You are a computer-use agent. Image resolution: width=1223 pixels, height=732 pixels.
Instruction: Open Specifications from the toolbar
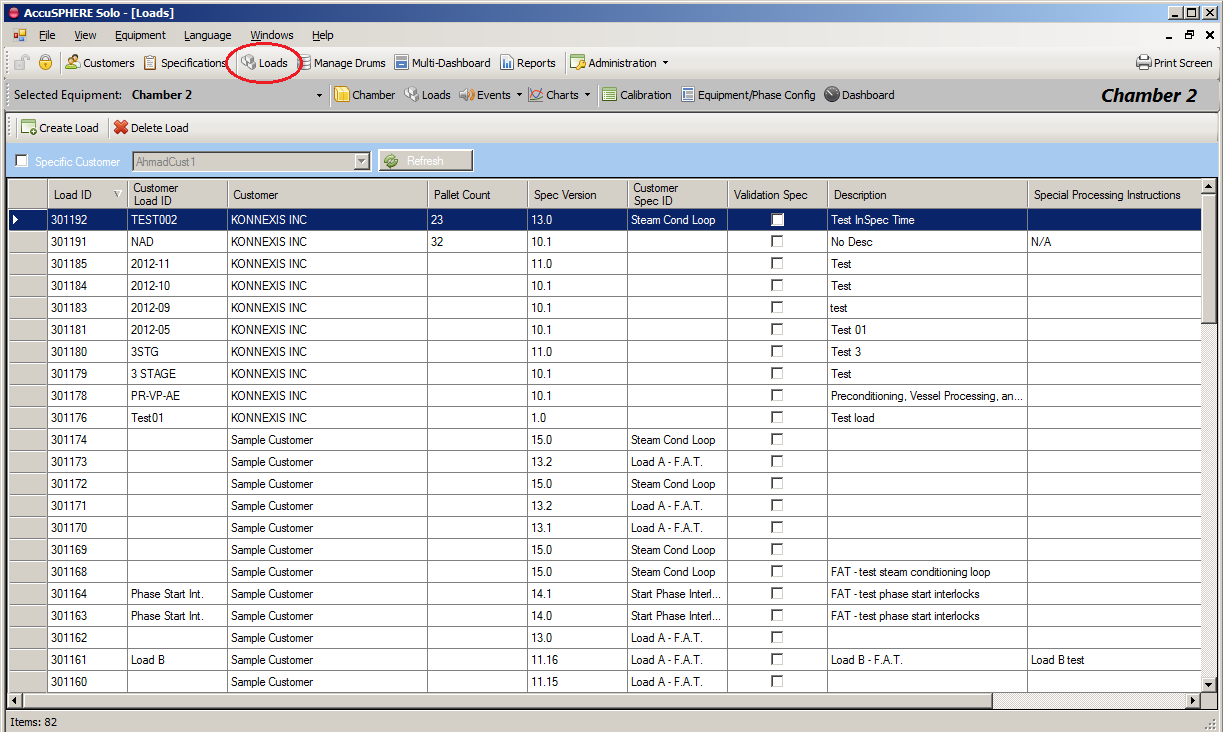click(185, 63)
